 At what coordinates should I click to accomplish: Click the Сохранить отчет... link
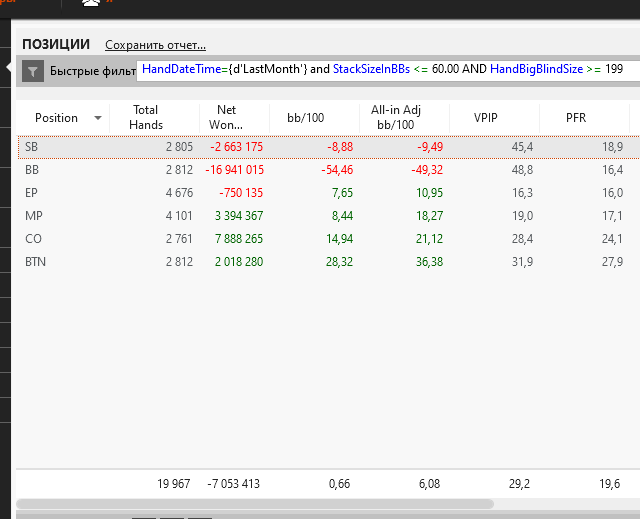tap(155, 45)
